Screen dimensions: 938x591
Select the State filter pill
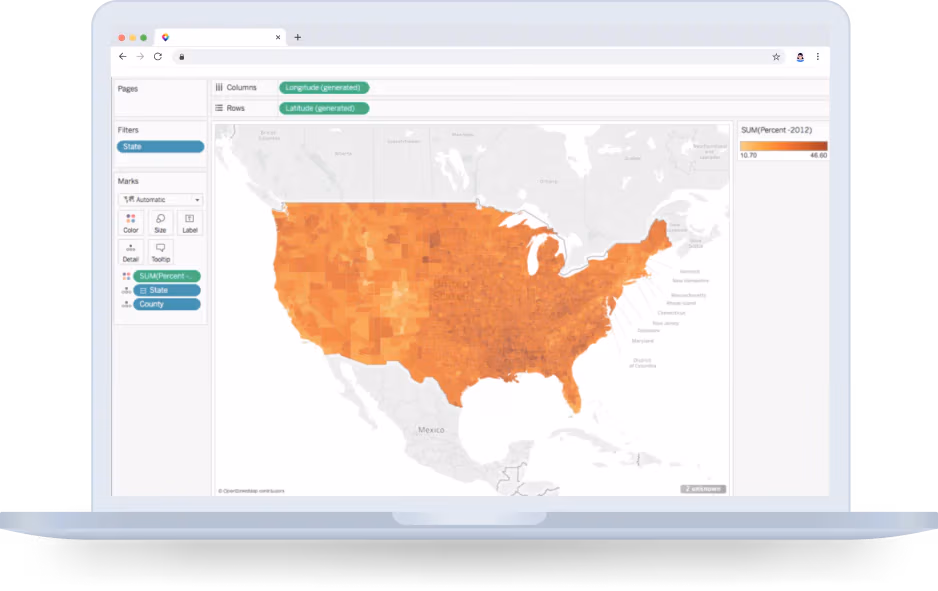point(160,147)
